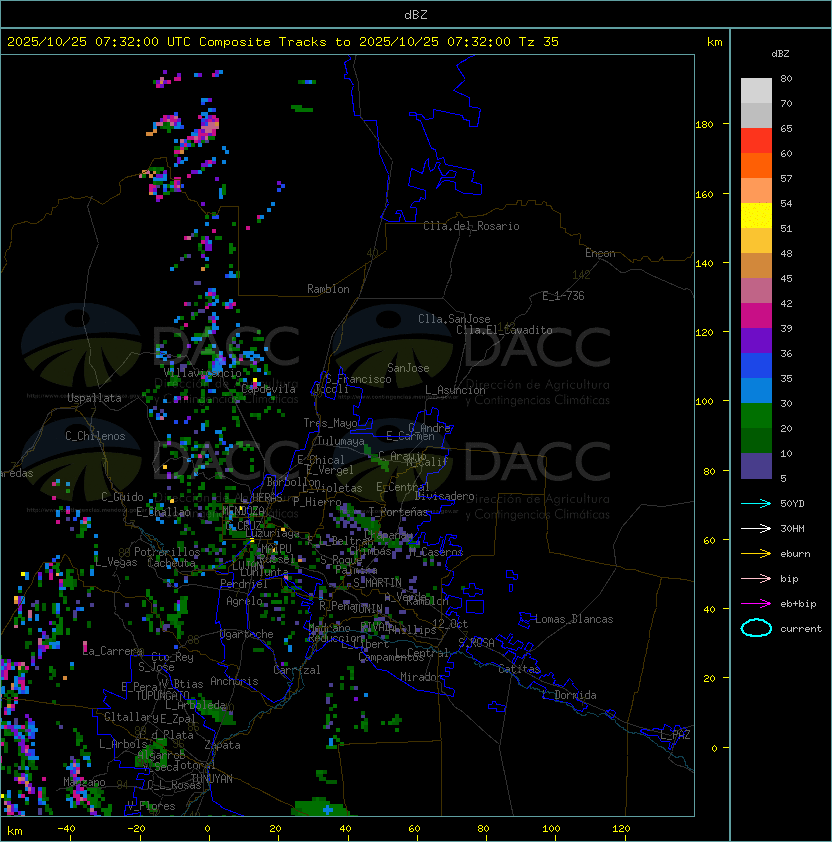Select the L_Asuncion place label

tap(455, 390)
